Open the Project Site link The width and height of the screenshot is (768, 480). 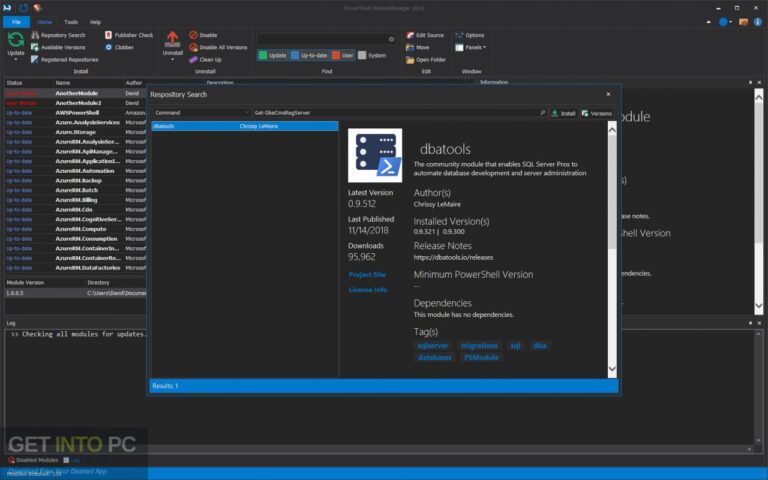(x=367, y=275)
